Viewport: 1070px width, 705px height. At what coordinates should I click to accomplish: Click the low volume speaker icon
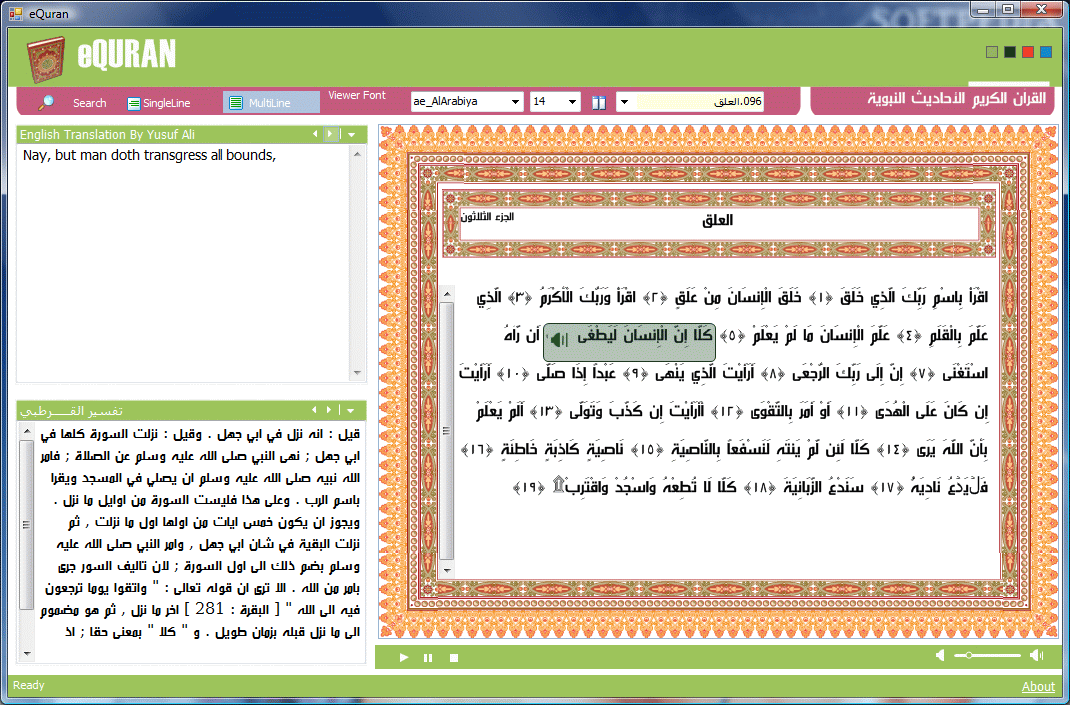pyautogui.click(x=941, y=655)
